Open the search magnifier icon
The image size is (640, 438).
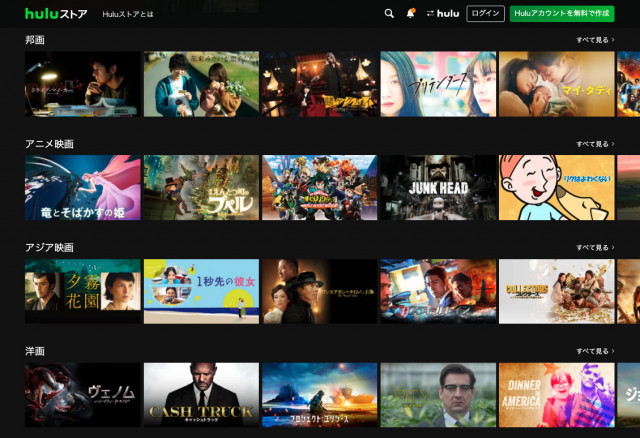[x=389, y=13]
